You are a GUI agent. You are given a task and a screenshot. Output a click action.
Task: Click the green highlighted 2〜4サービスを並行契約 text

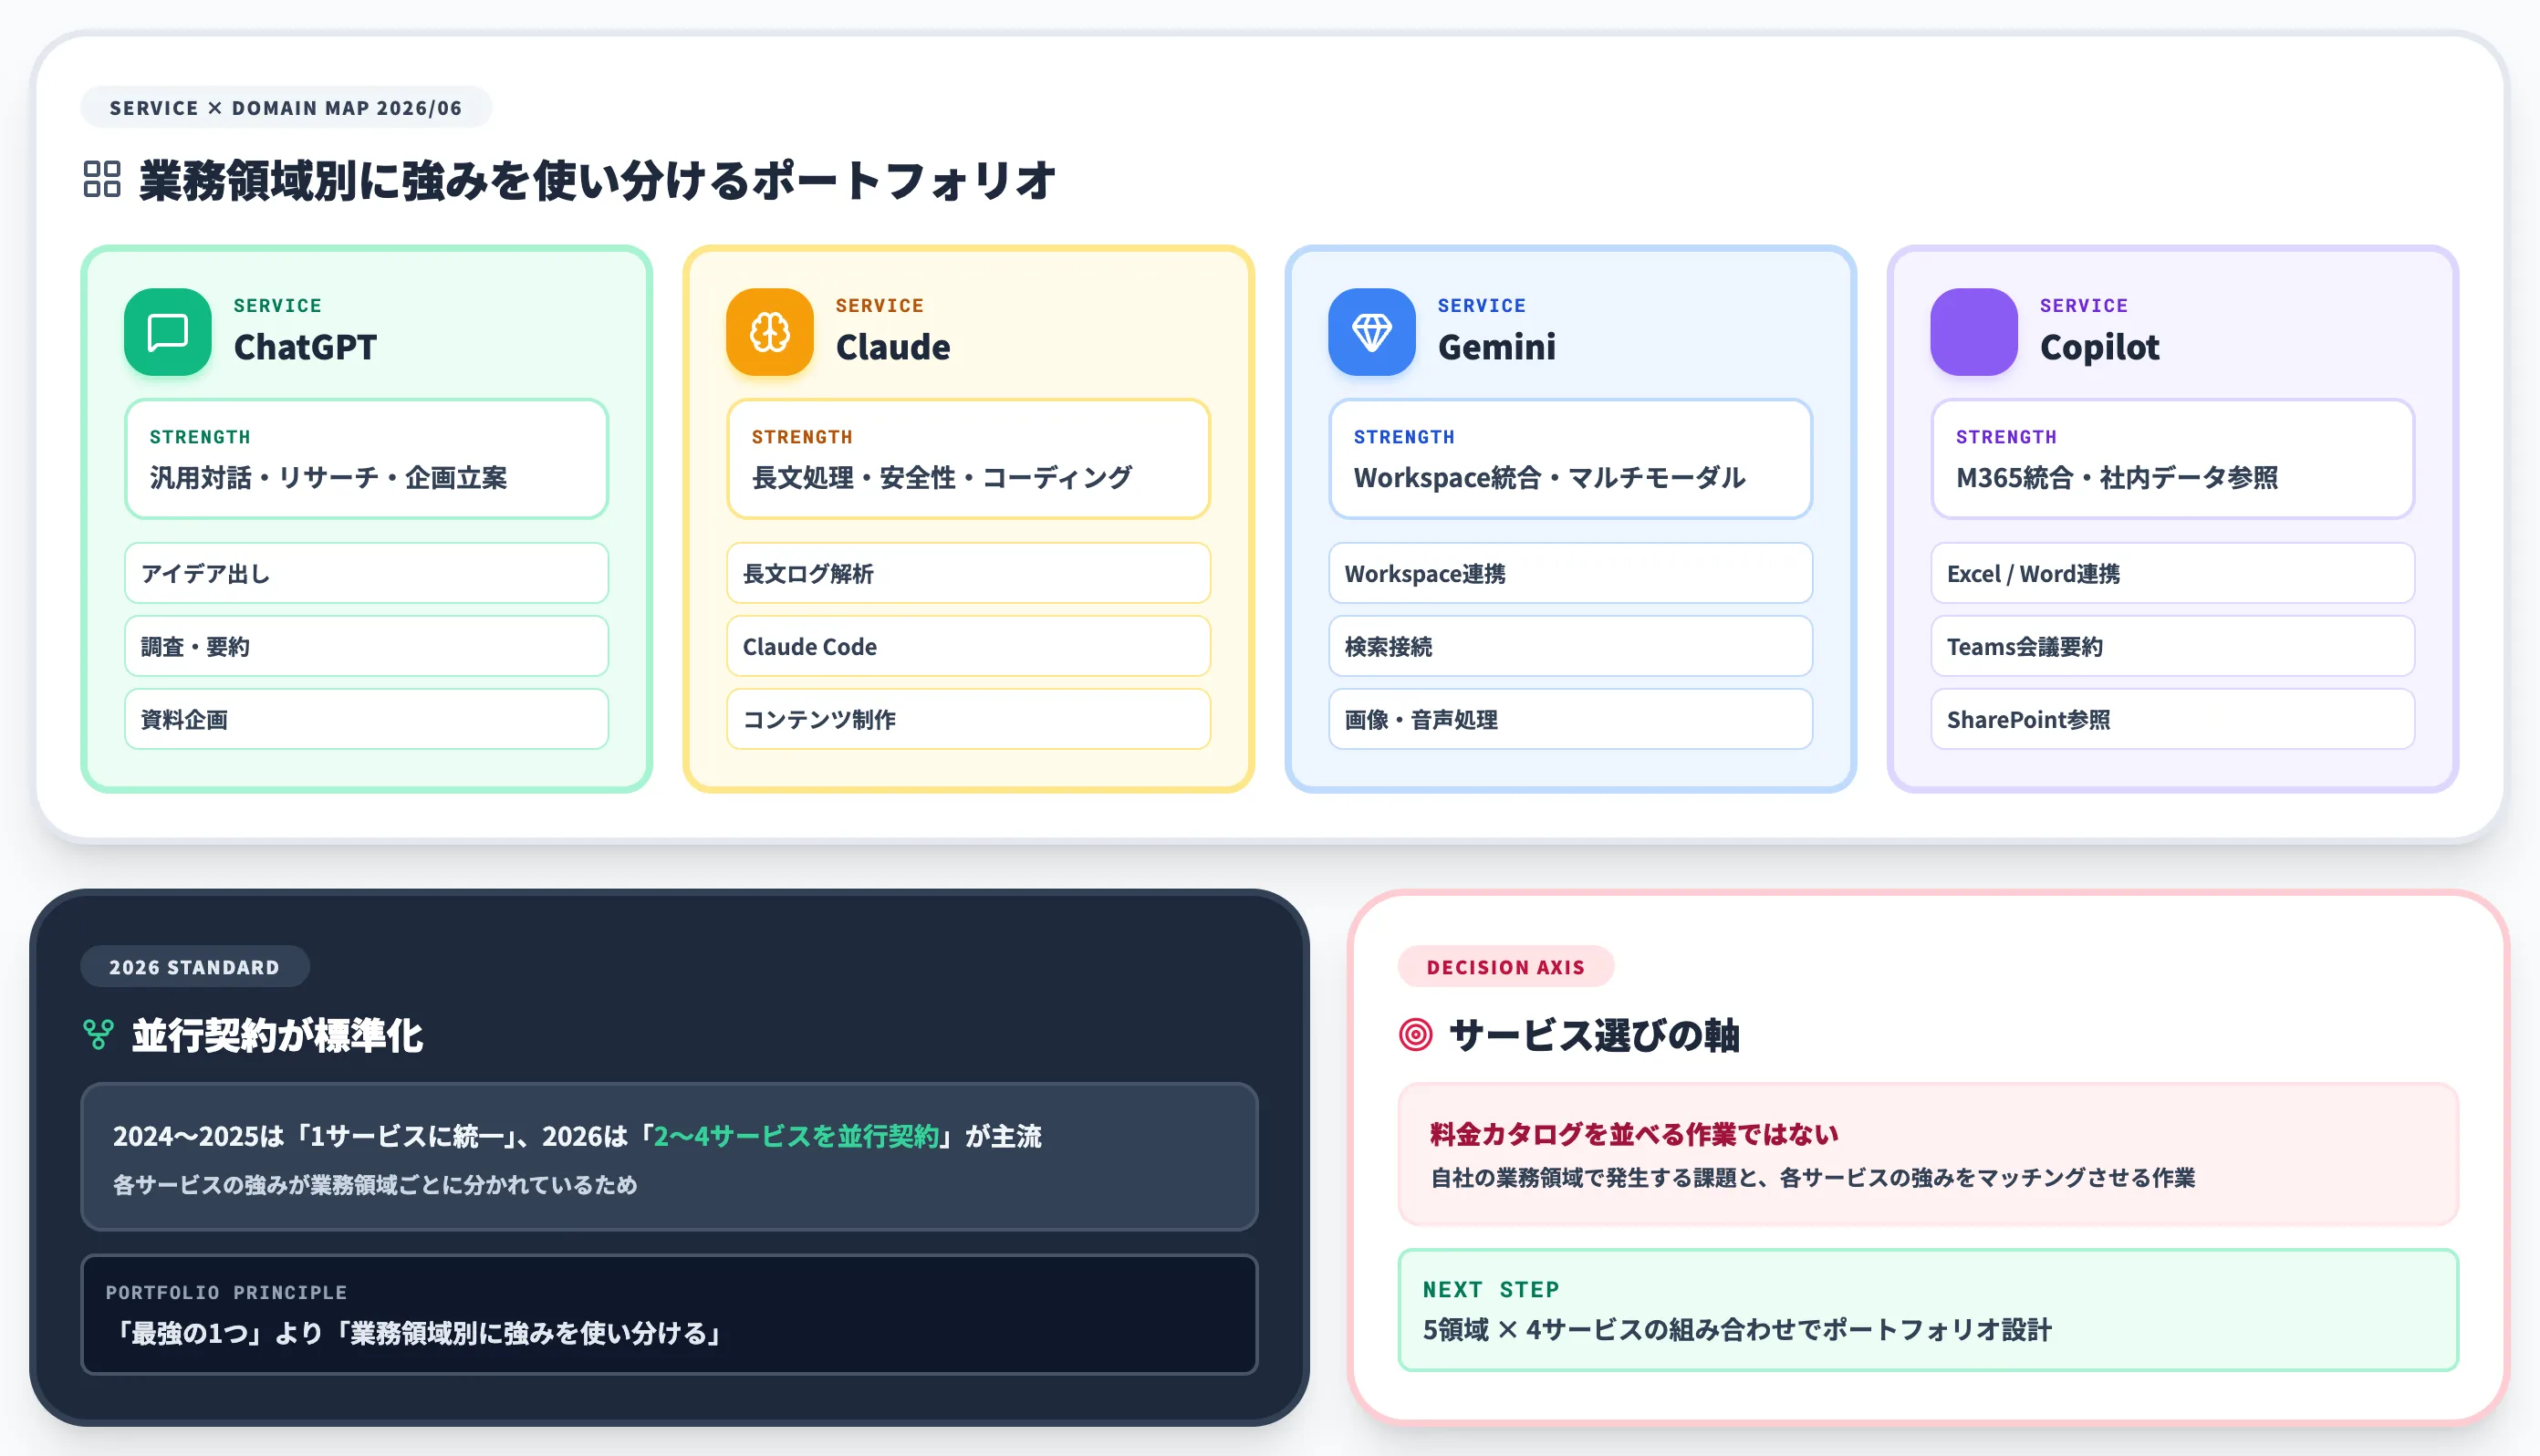(796, 1136)
